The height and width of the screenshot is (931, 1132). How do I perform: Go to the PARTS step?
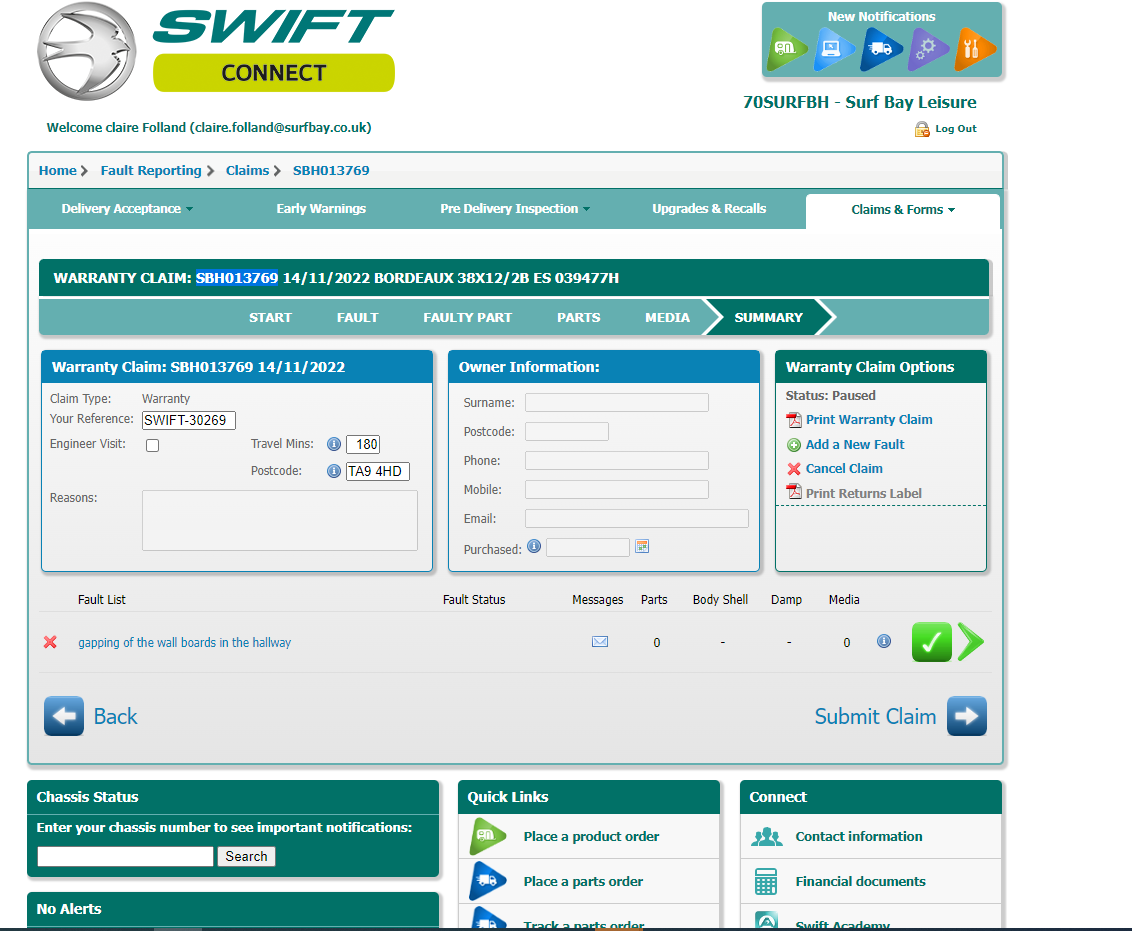[578, 318]
